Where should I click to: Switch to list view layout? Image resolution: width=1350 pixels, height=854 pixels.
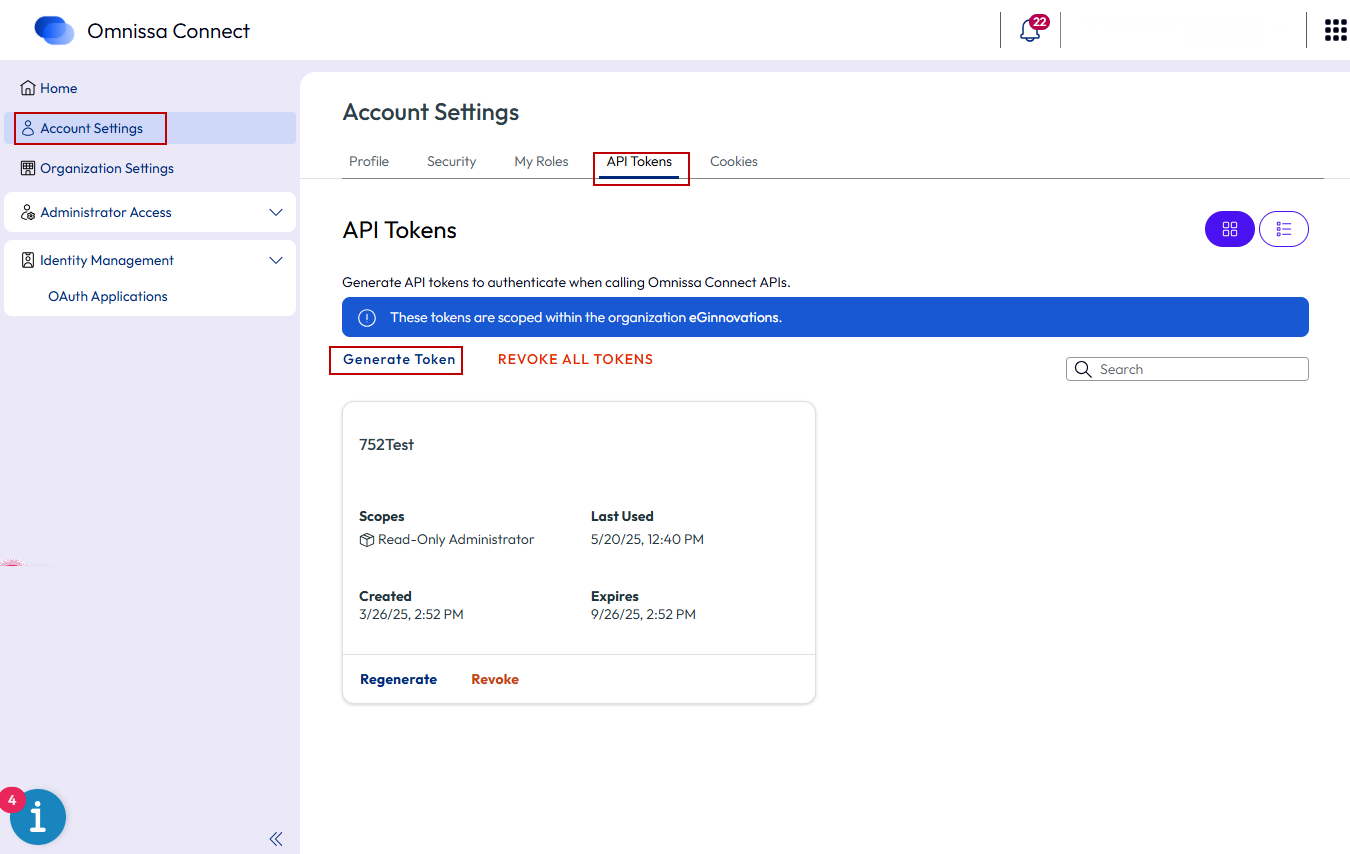pos(1284,229)
